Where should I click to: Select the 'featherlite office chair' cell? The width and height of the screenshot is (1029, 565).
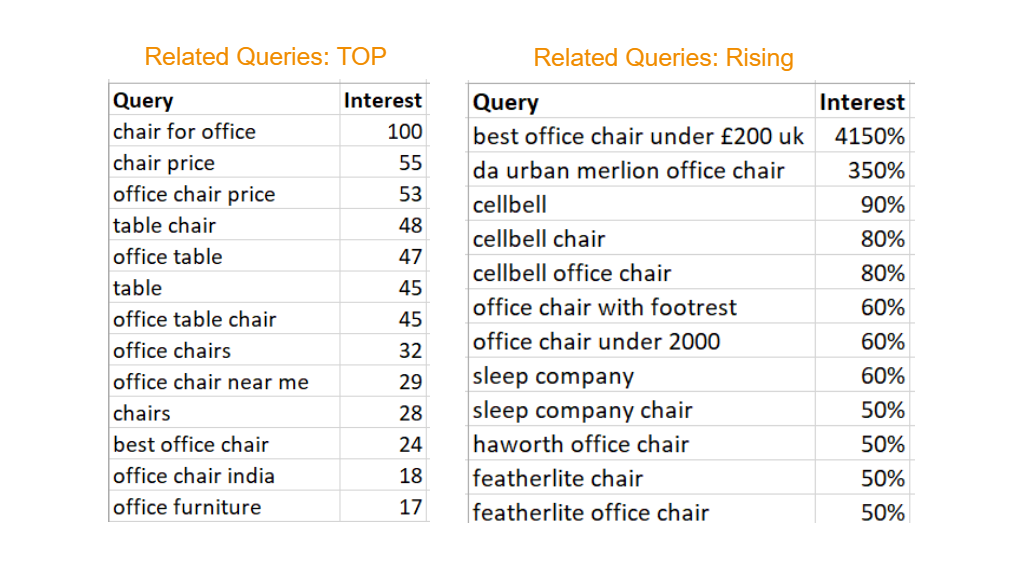pos(591,512)
